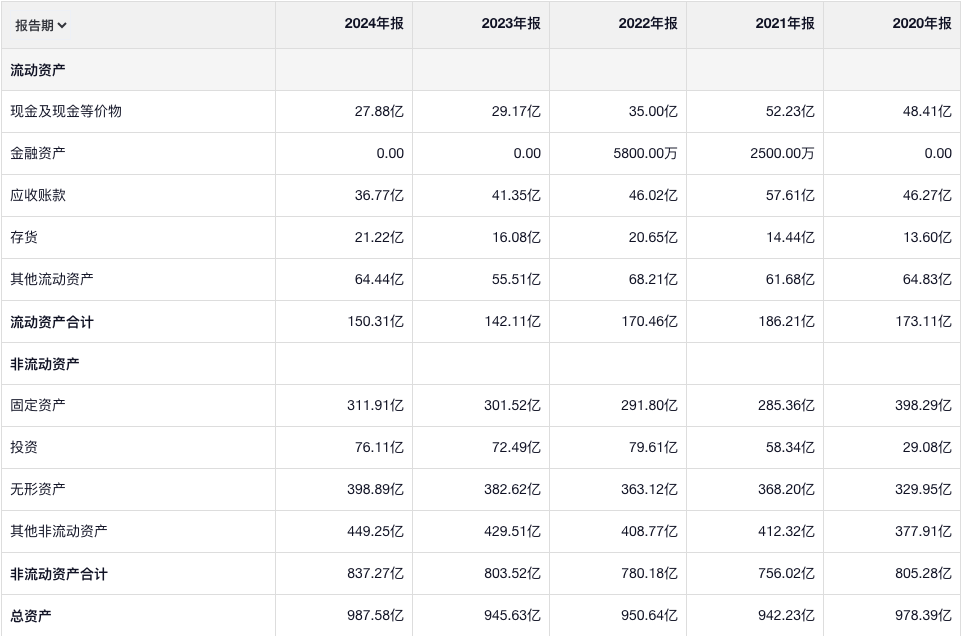
Task: Select the 现金及现金等价物 row label
Action: click(x=66, y=112)
